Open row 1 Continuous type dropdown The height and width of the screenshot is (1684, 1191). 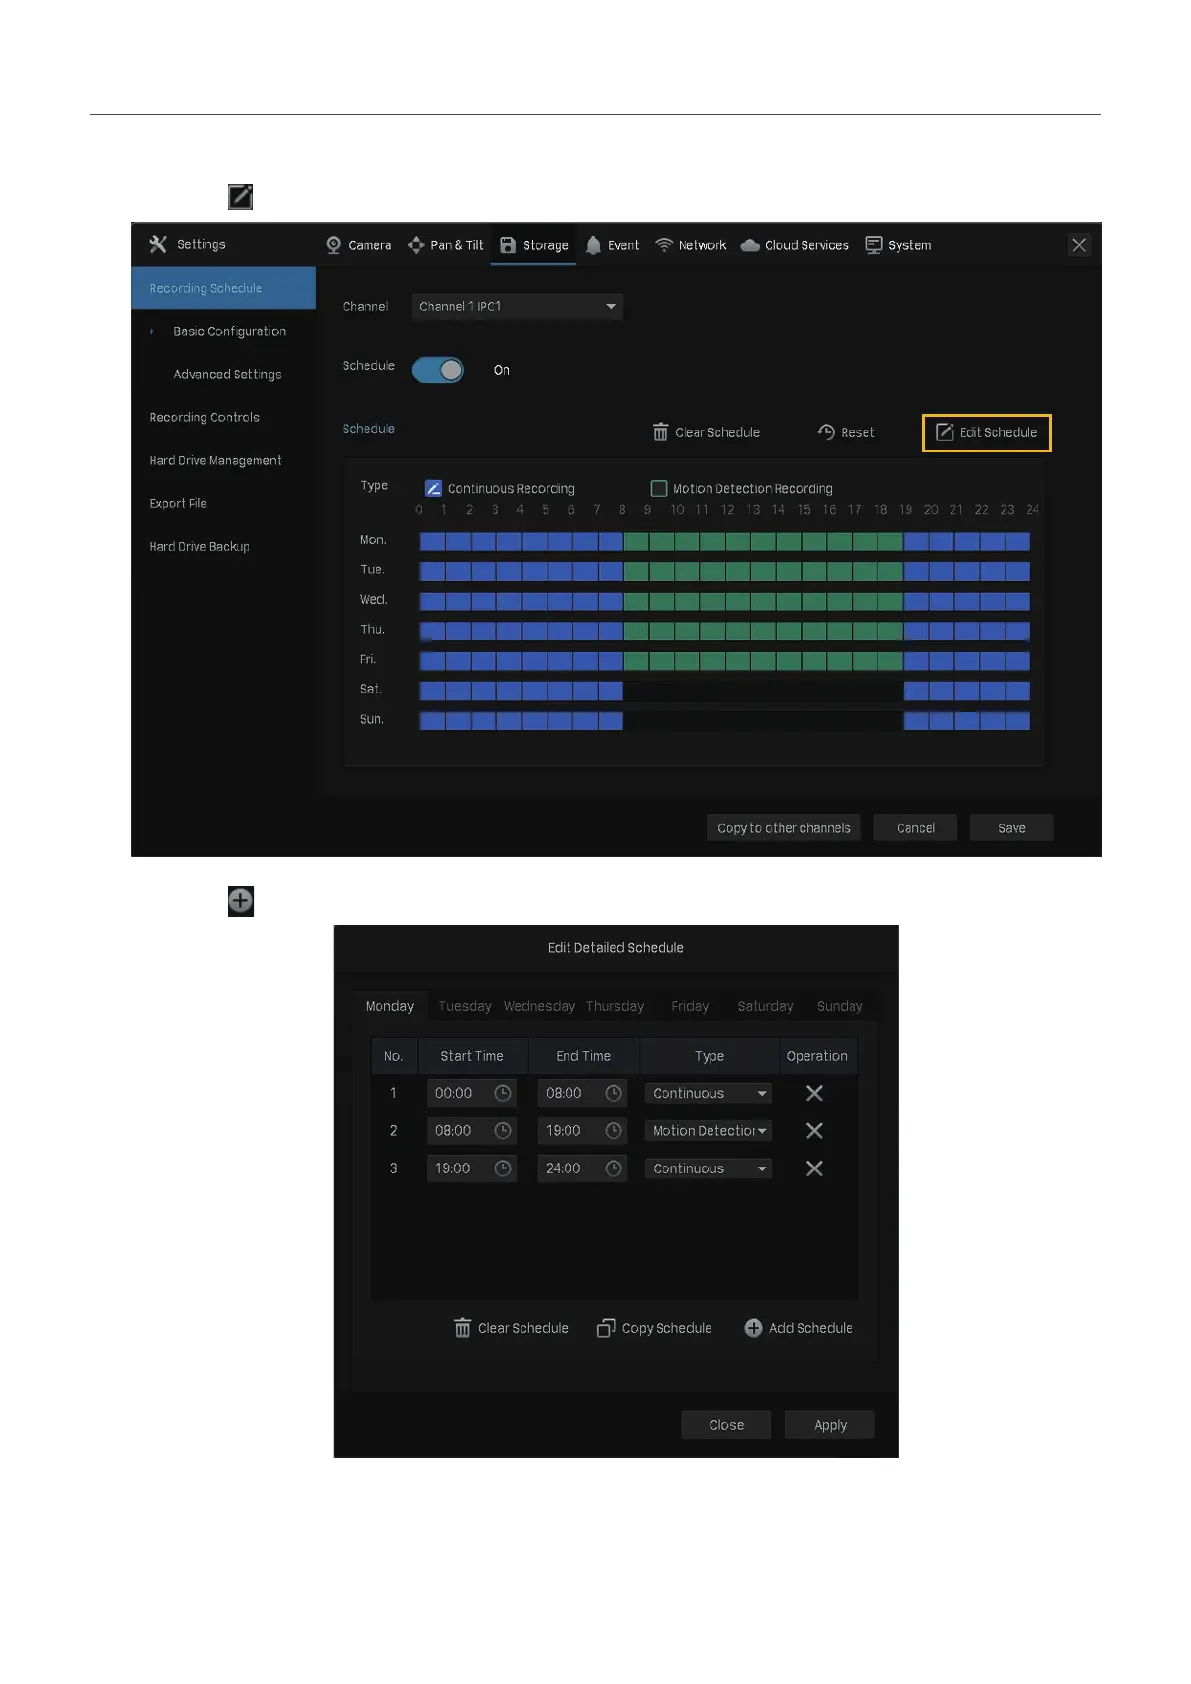click(x=708, y=1093)
